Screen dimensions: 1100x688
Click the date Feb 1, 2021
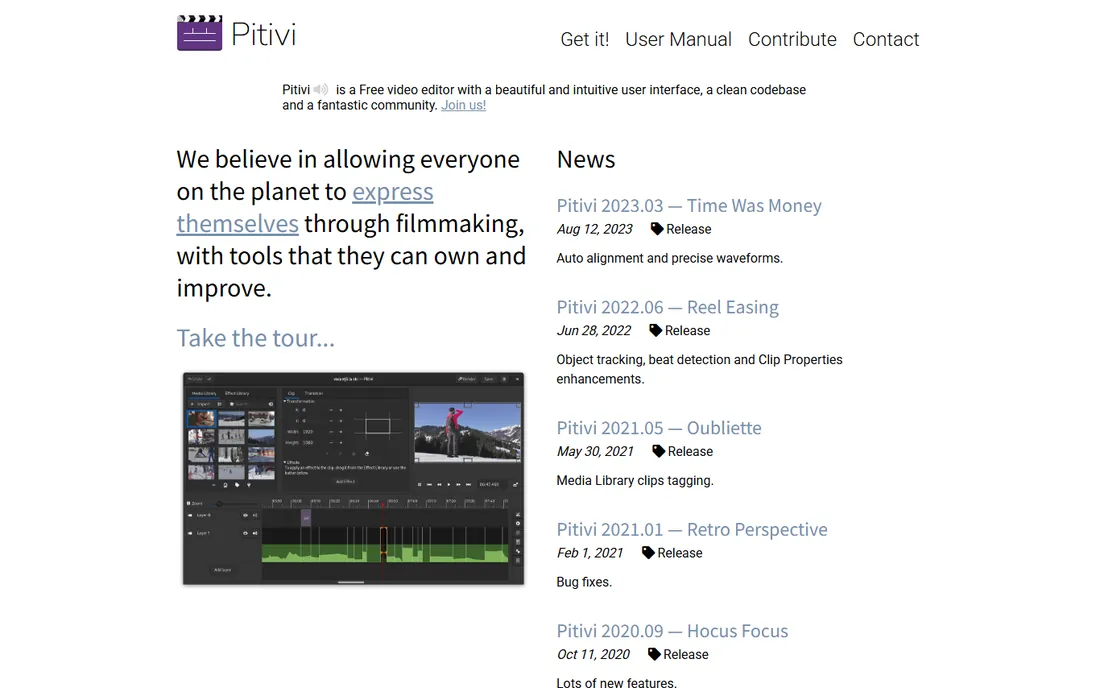point(590,553)
